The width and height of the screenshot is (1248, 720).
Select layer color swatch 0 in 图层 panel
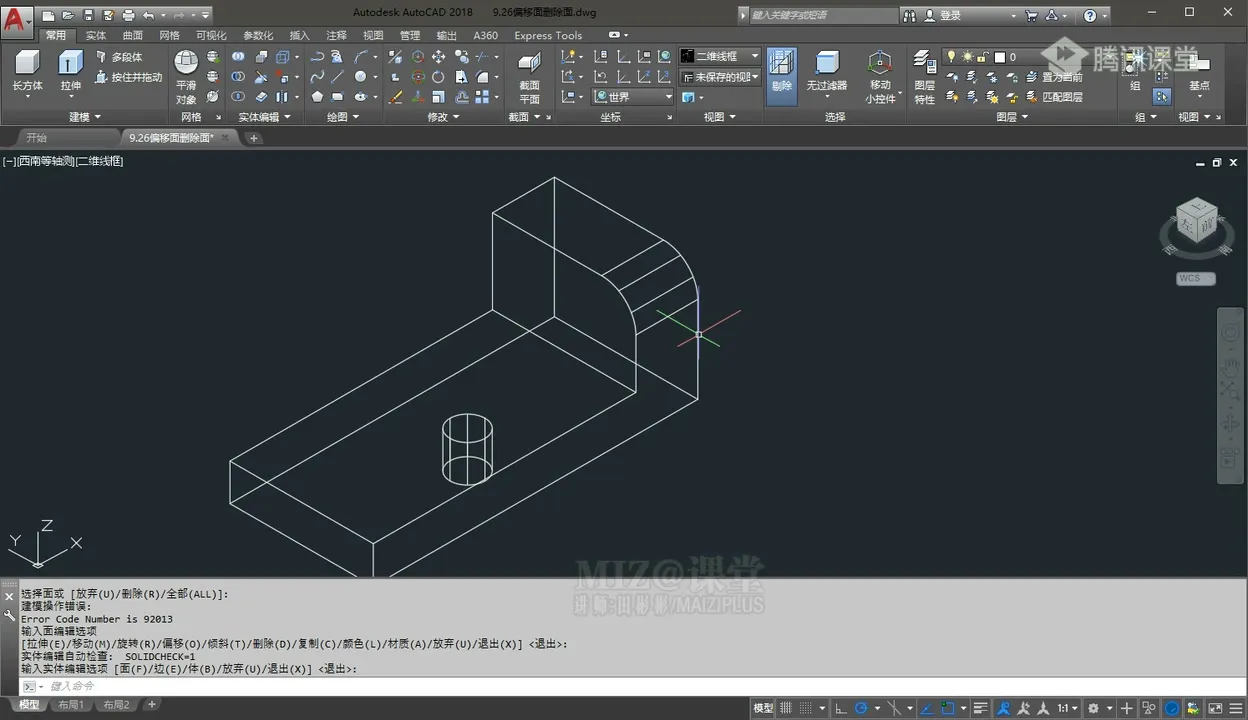[1000, 55]
